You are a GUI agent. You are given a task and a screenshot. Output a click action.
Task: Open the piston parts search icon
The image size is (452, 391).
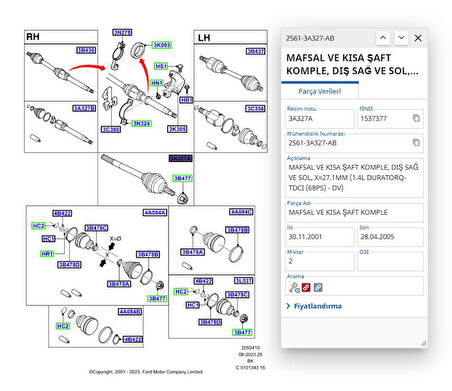point(294,287)
